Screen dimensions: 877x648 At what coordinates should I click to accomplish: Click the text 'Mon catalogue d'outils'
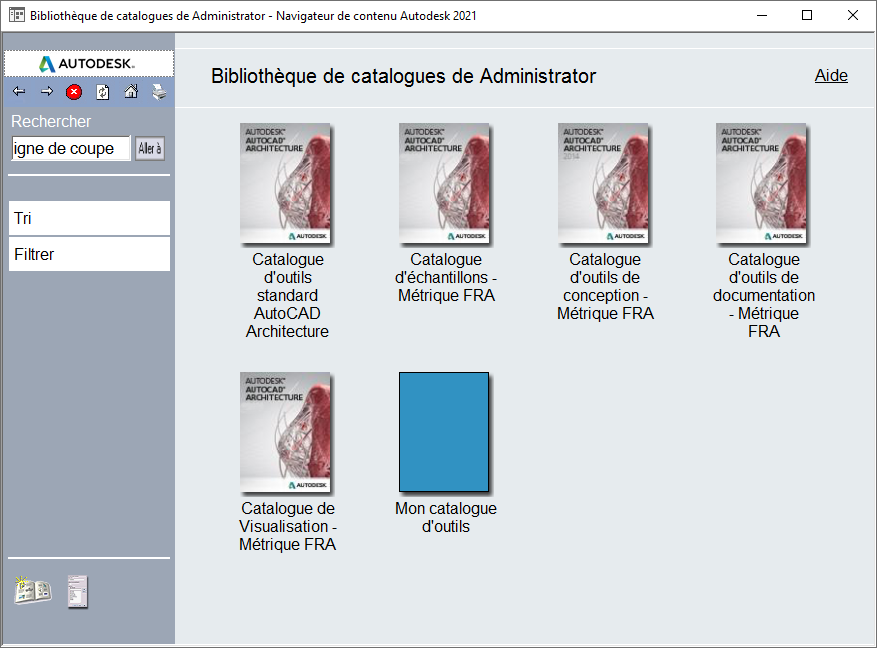pos(446,517)
